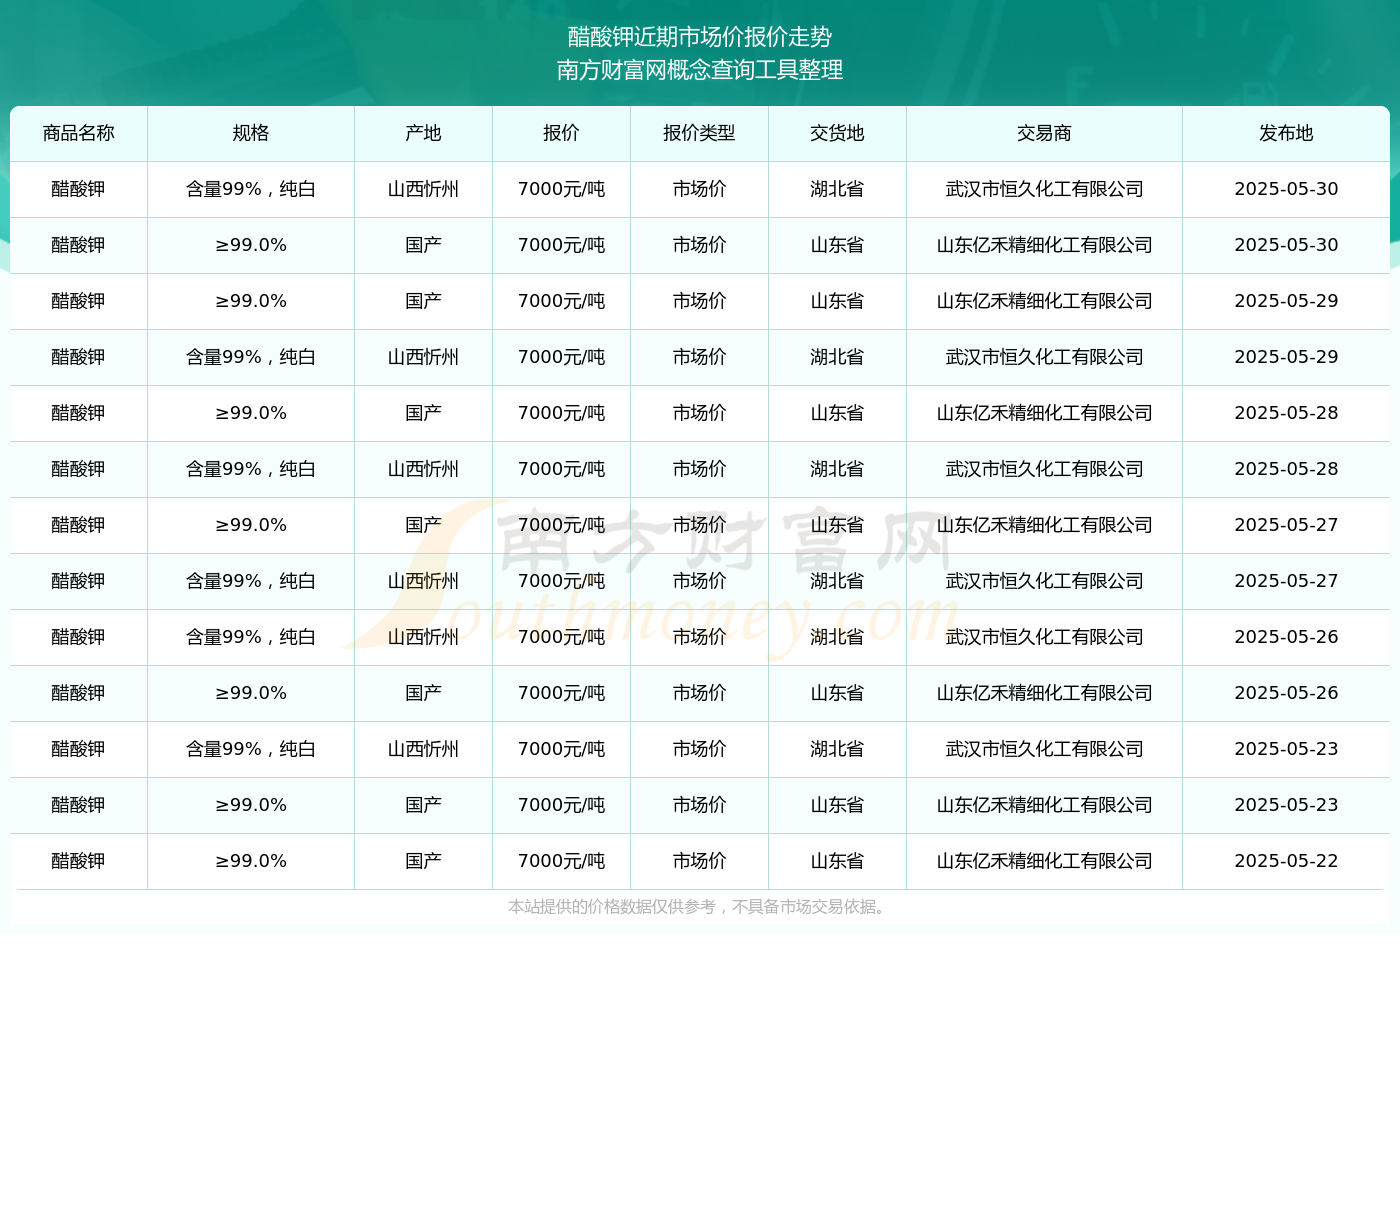Click ≥99.0% spec in the 2025-05-22 row
Image resolution: width=1400 pixels, height=1205 pixels.
[251, 861]
